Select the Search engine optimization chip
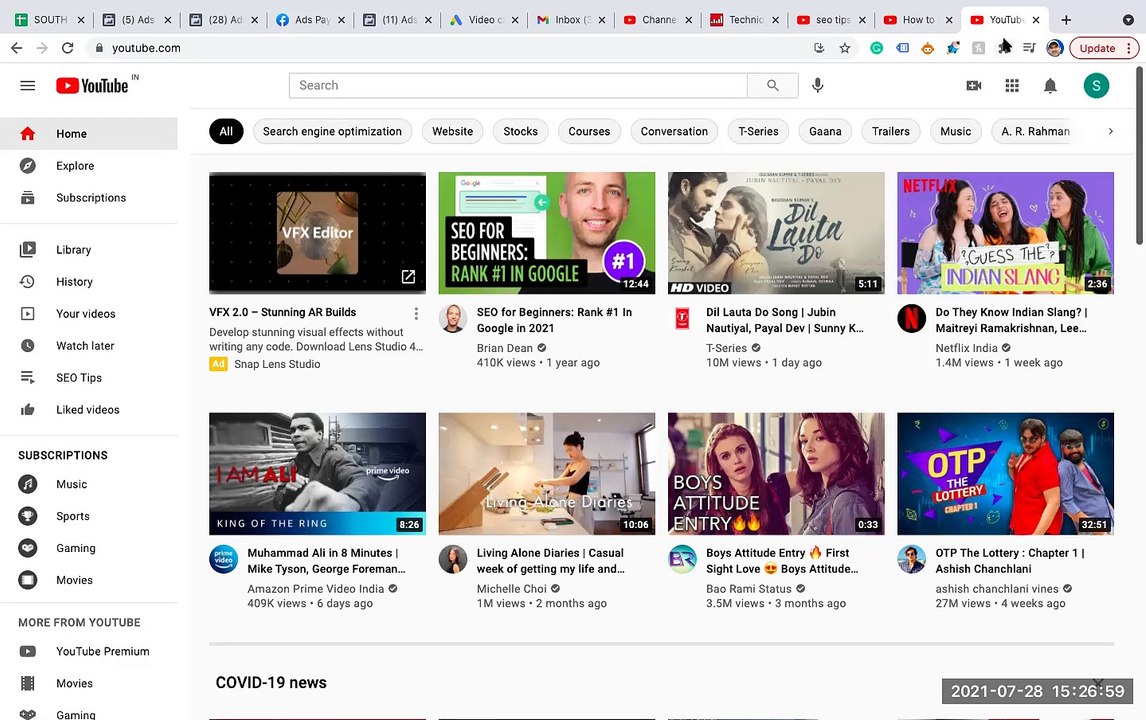 [x=333, y=132]
